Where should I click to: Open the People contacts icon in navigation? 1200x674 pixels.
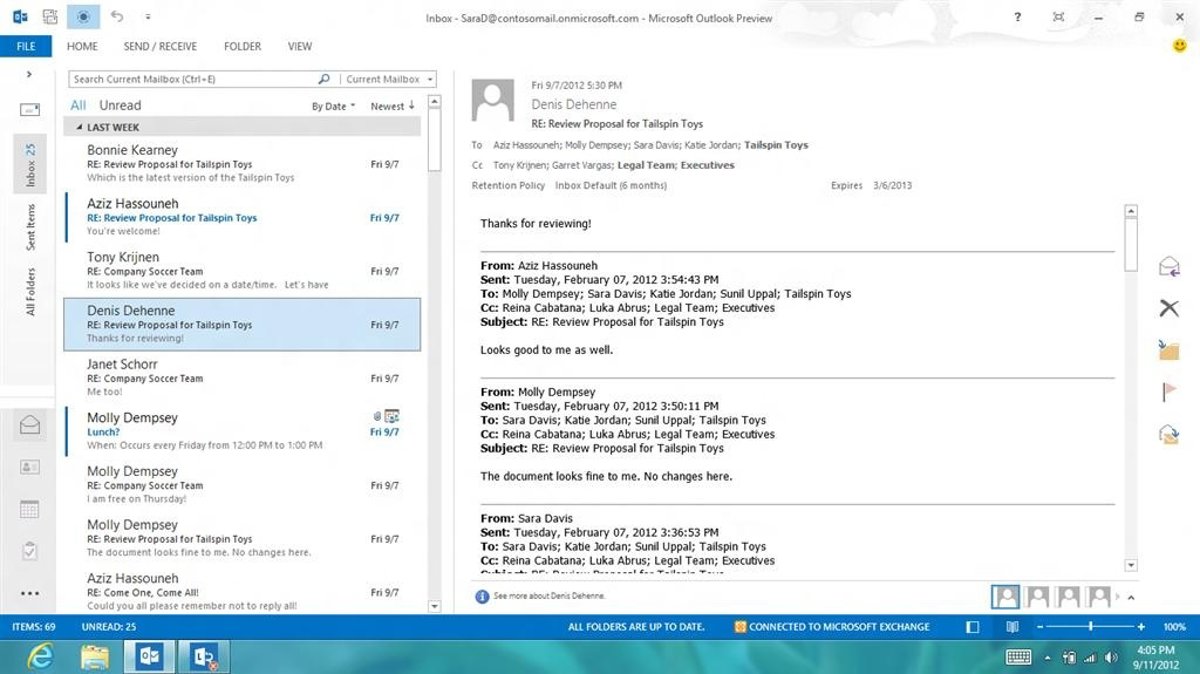pyautogui.click(x=29, y=467)
